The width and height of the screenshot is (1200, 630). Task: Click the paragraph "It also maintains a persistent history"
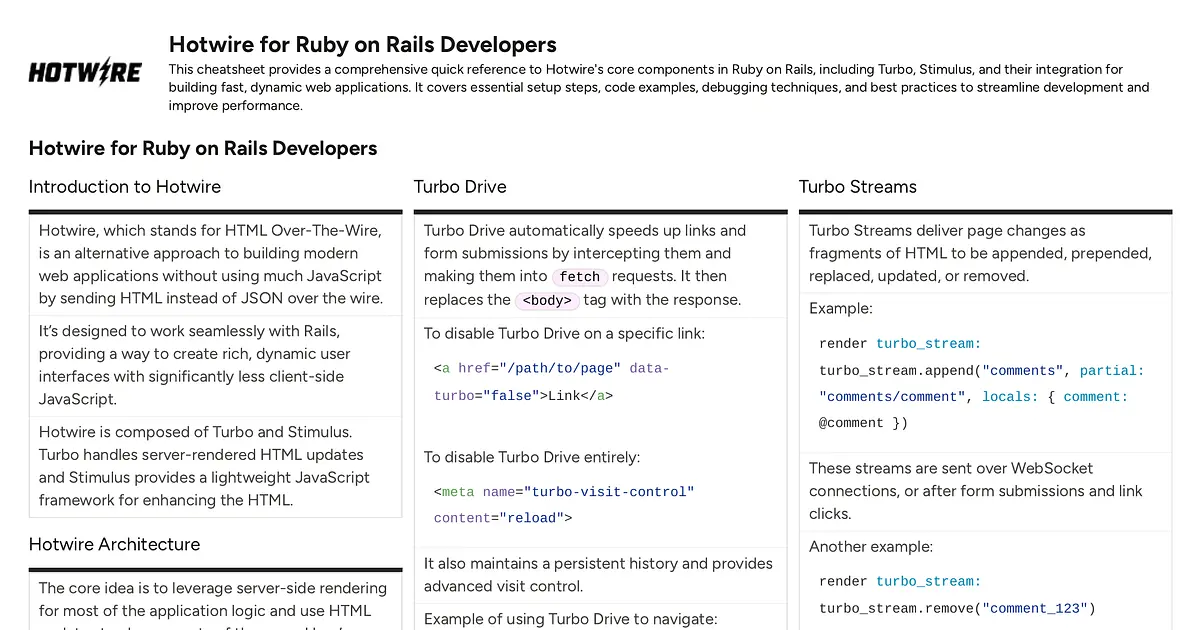point(598,575)
